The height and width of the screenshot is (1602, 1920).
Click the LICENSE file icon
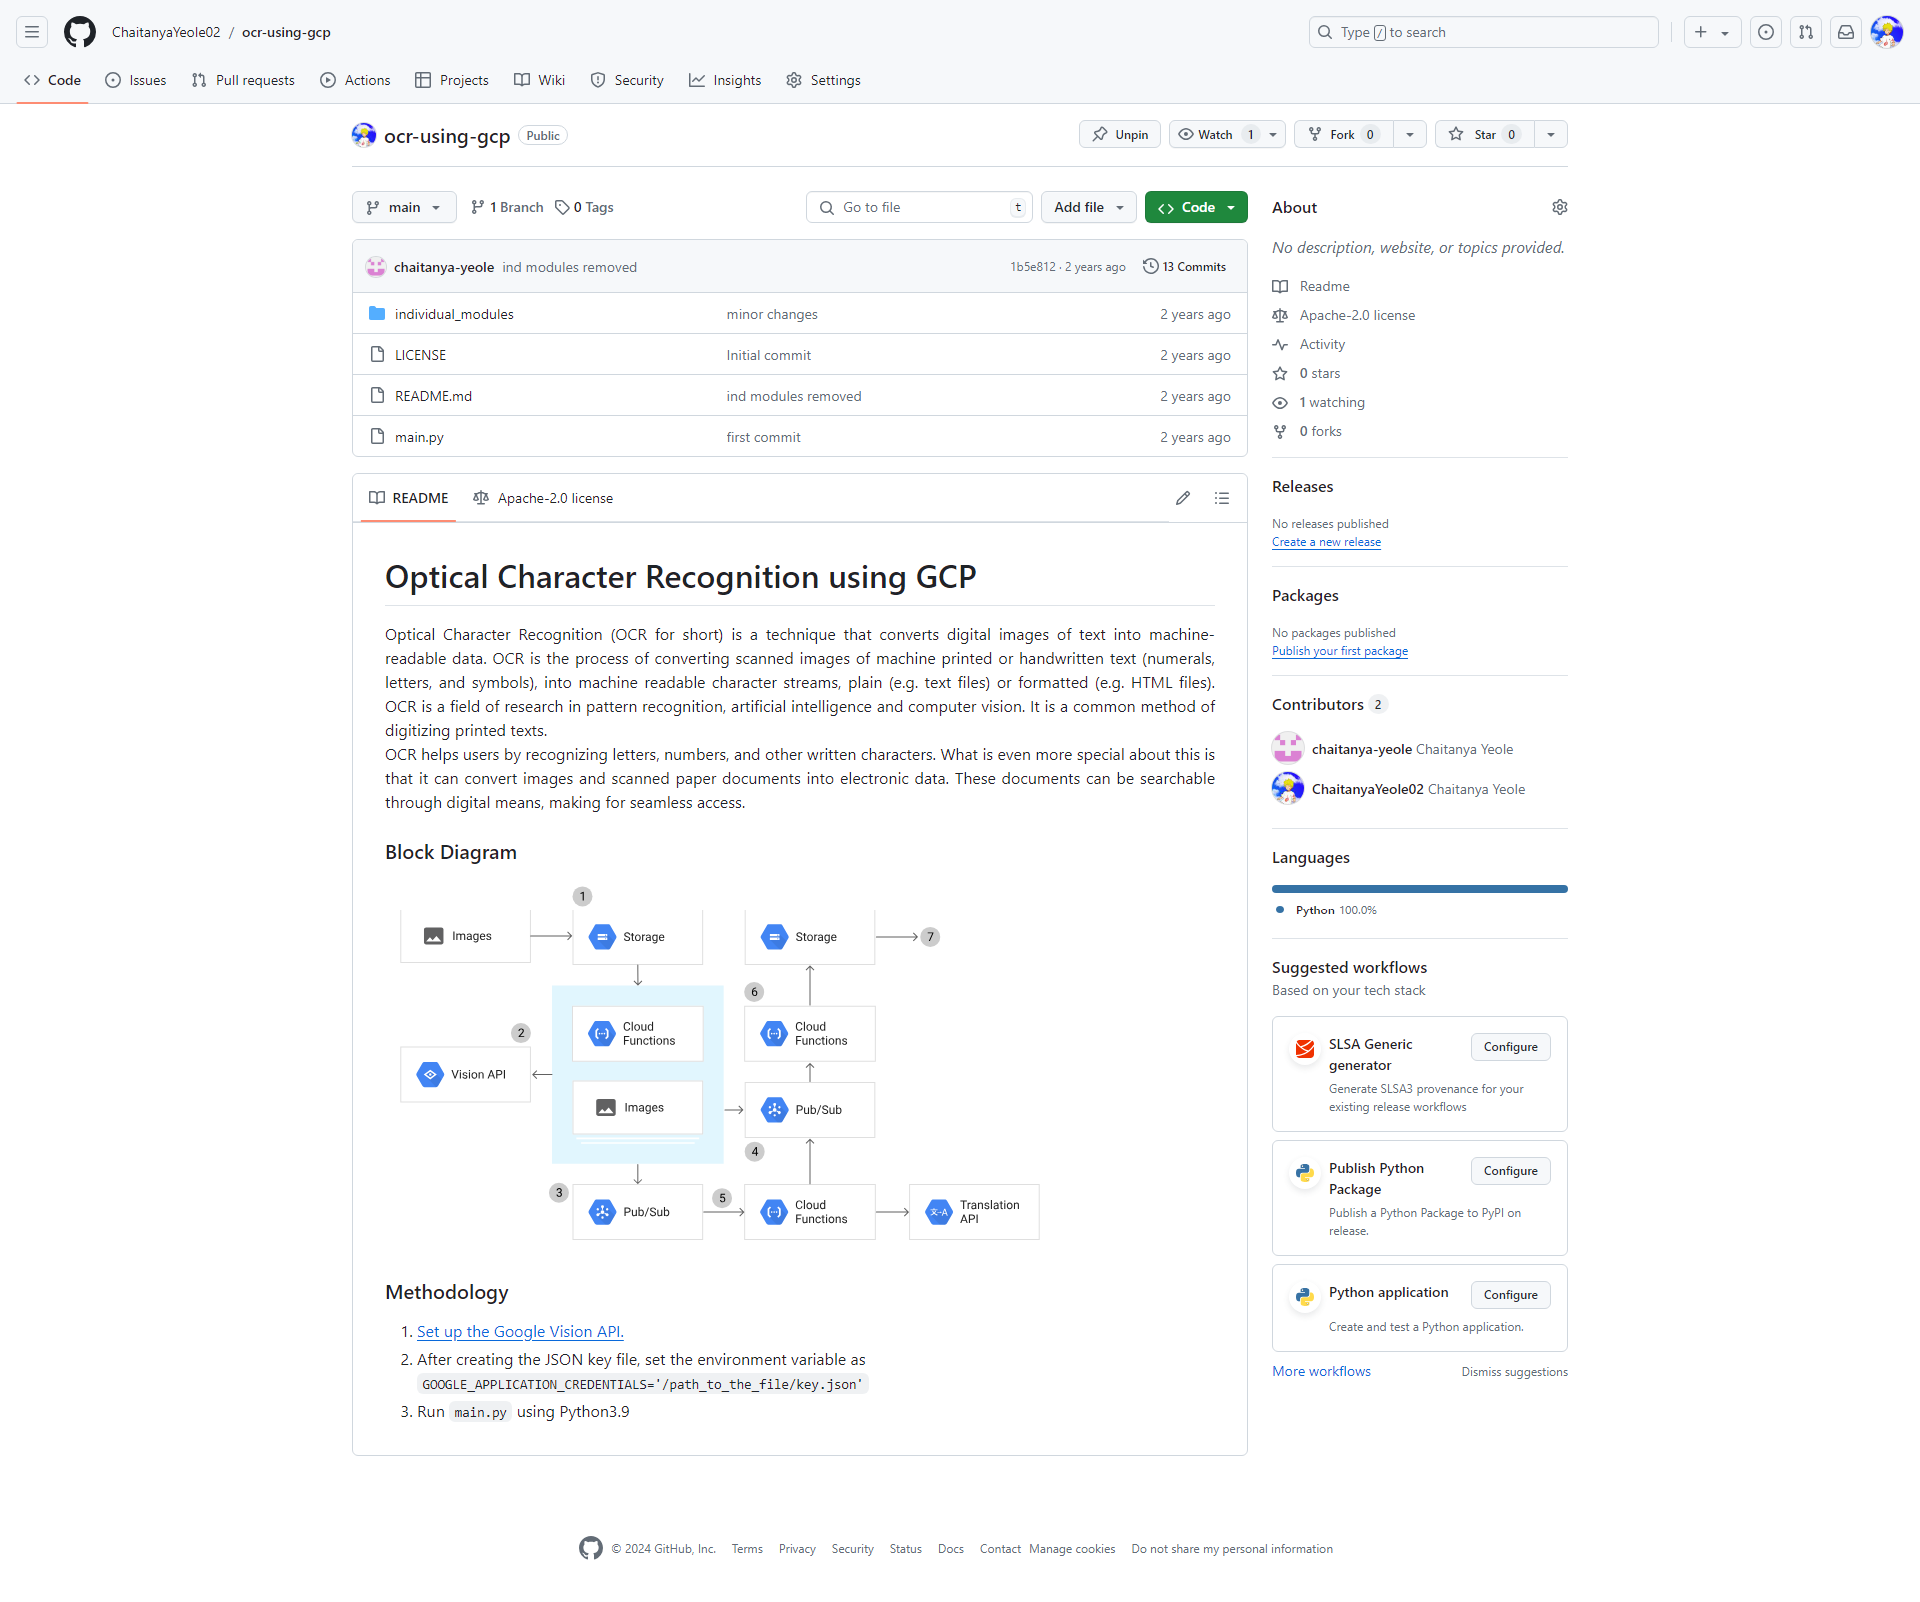[377, 355]
